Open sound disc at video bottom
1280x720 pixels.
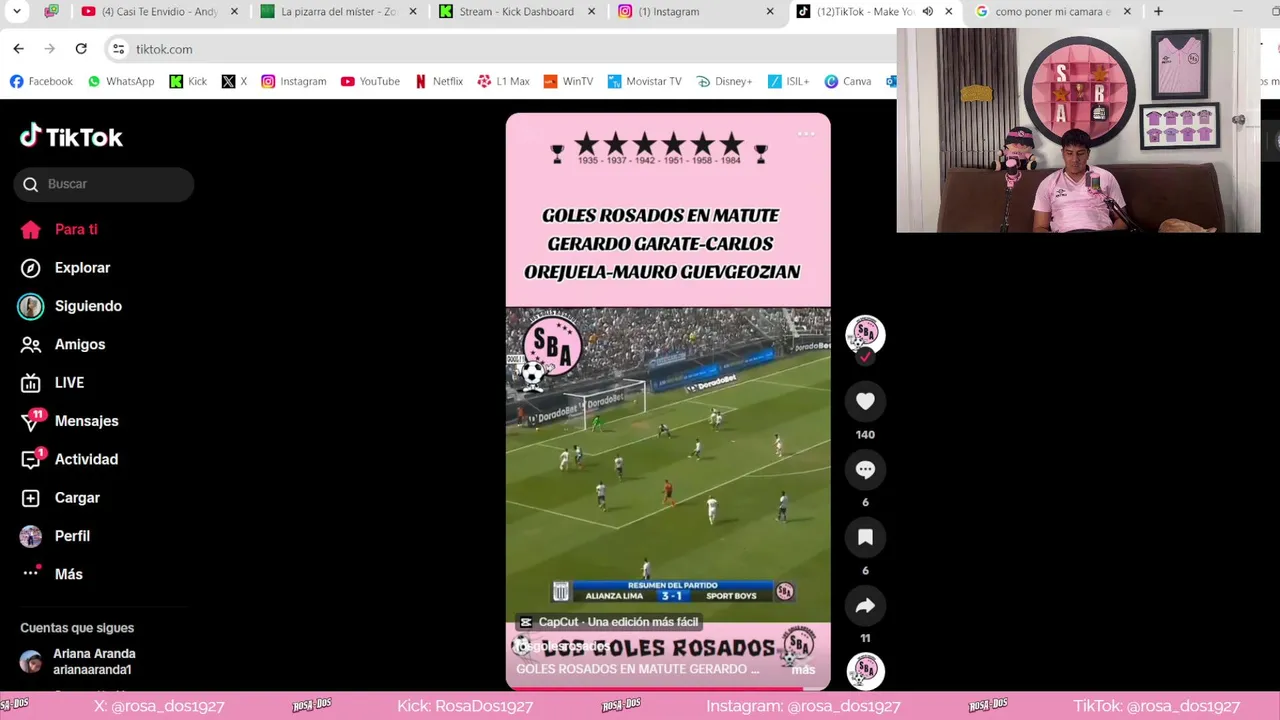click(x=865, y=671)
